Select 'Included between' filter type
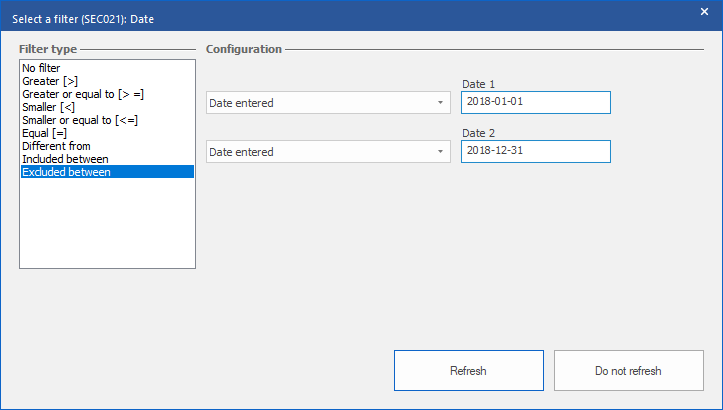The height and width of the screenshot is (410, 723). [x=65, y=159]
